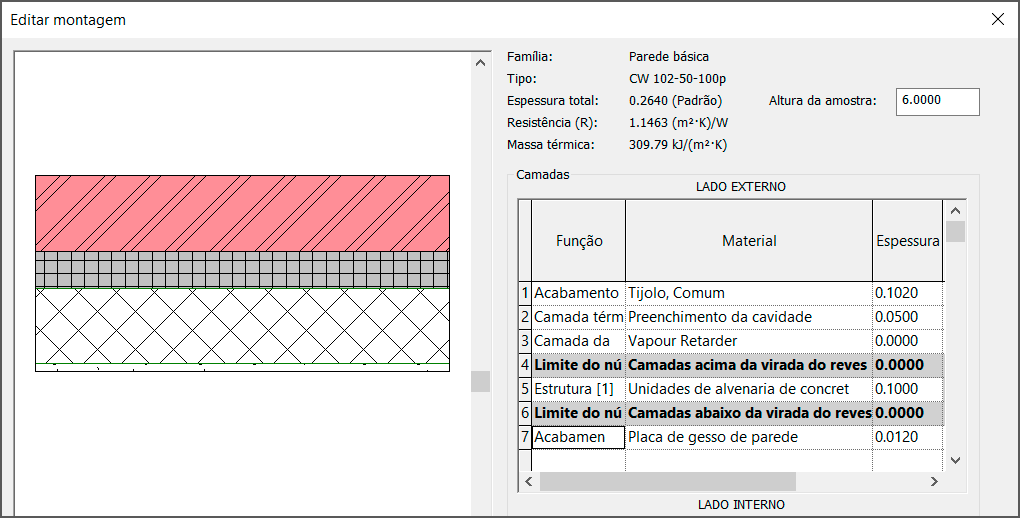Select Preenchimento da cavidade material cell
The image size is (1020, 518).
[748, 317]
